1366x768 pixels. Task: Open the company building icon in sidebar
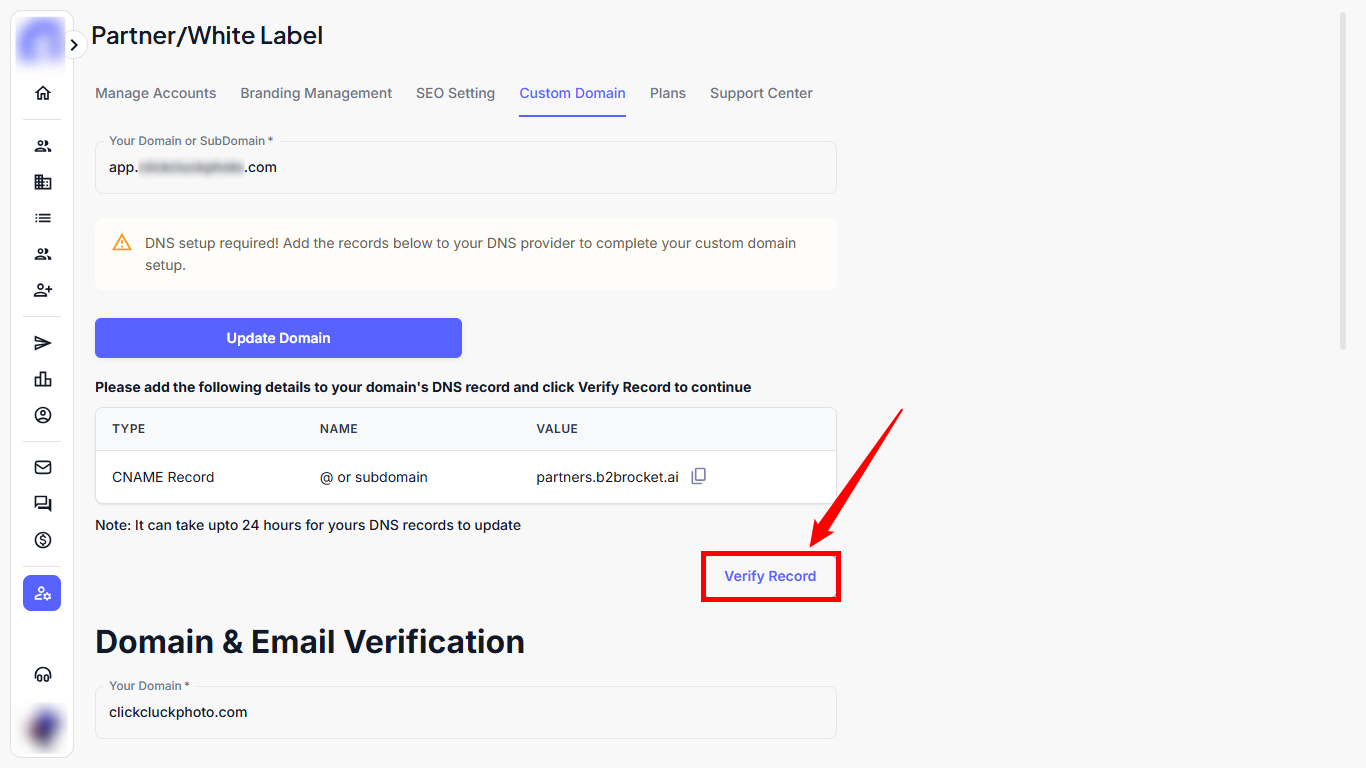pos(42,182)
